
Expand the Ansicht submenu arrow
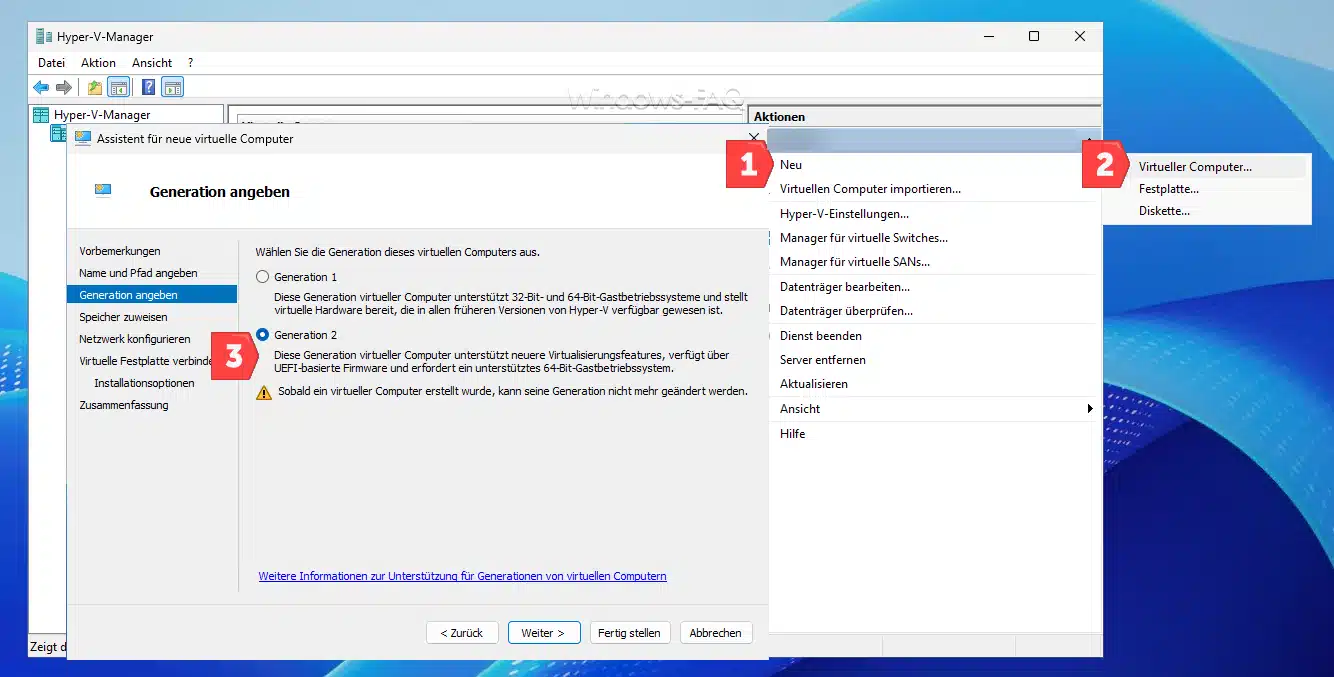(1090, 409)
